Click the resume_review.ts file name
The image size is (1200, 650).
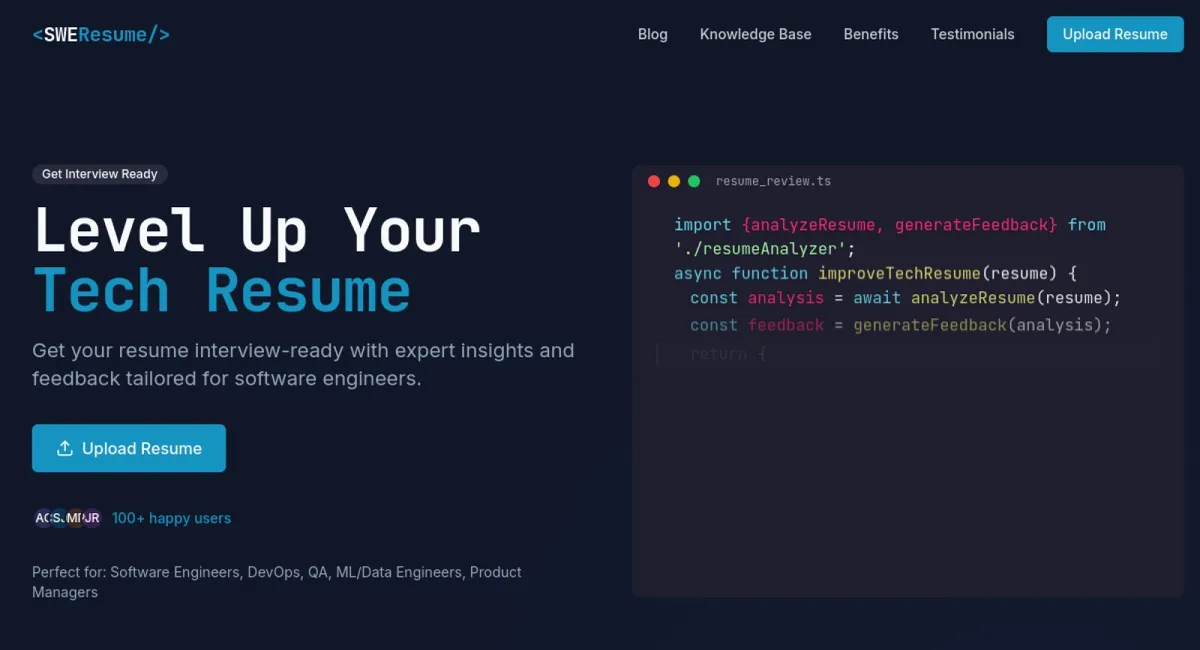pyautogui.click(x=773, y=181)
